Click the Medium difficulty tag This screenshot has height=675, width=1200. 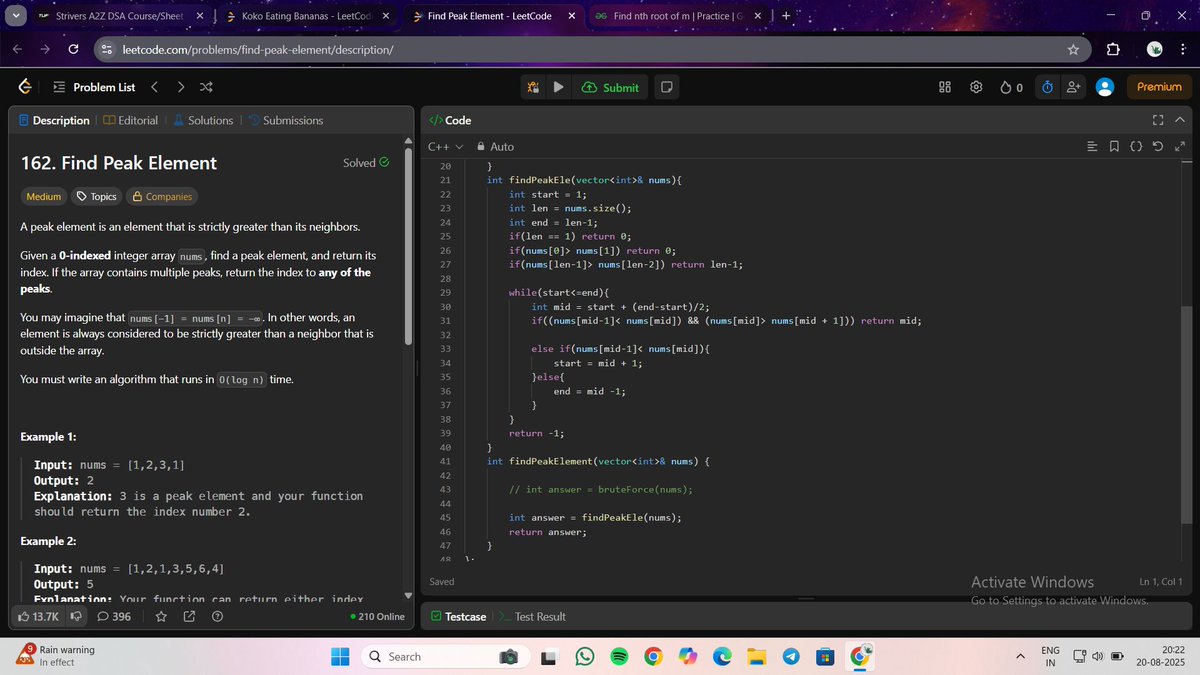[43, 197]
